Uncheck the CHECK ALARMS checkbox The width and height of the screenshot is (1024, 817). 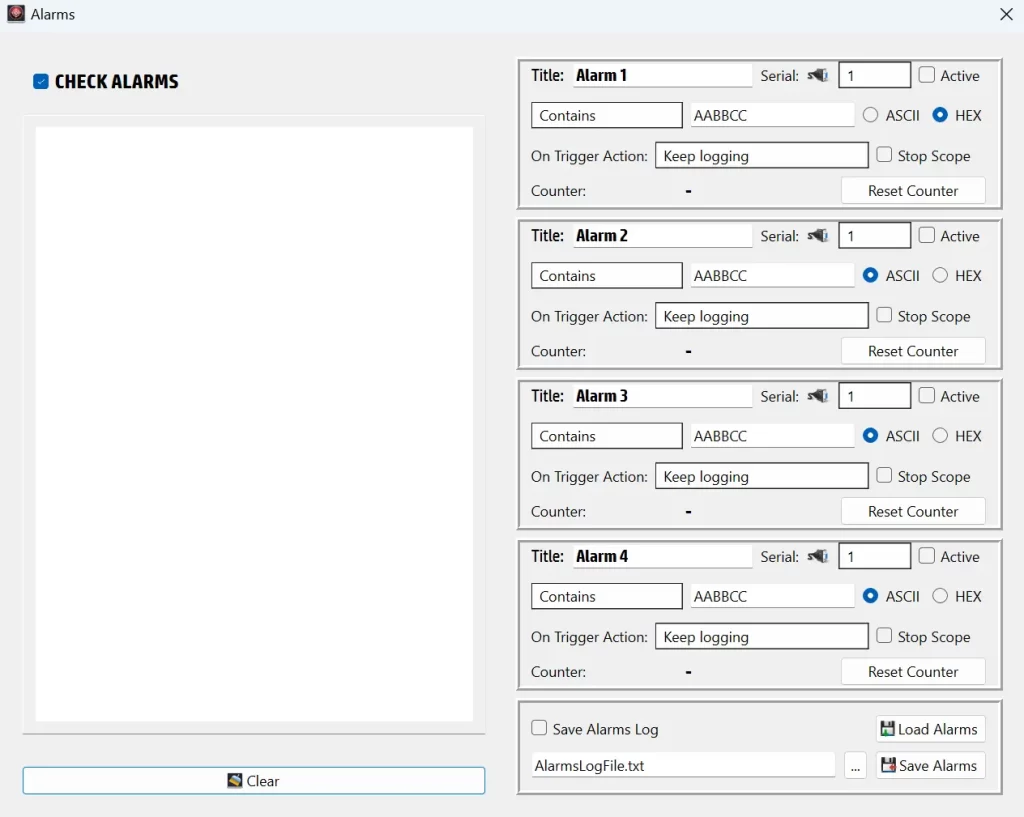[40, 82]
